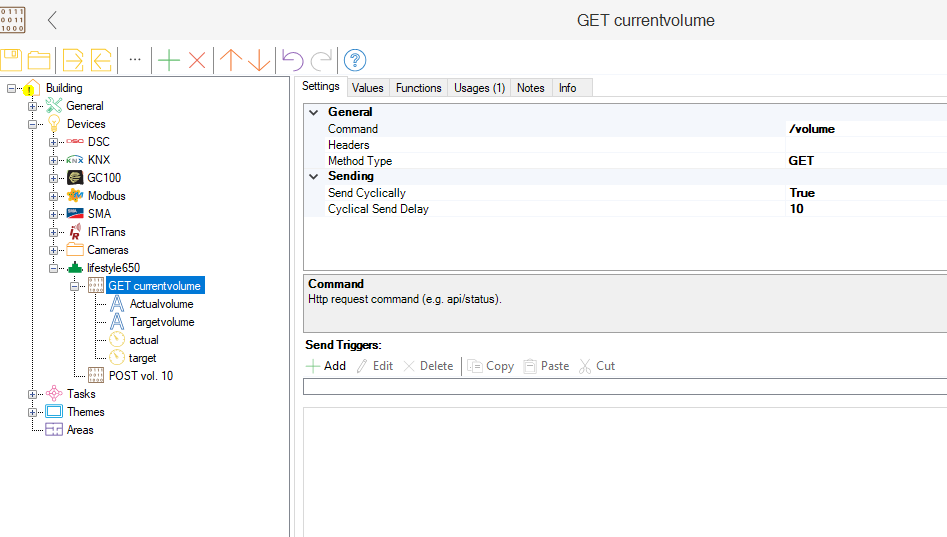Click the red X delete toolbar icon

point(197,60)
